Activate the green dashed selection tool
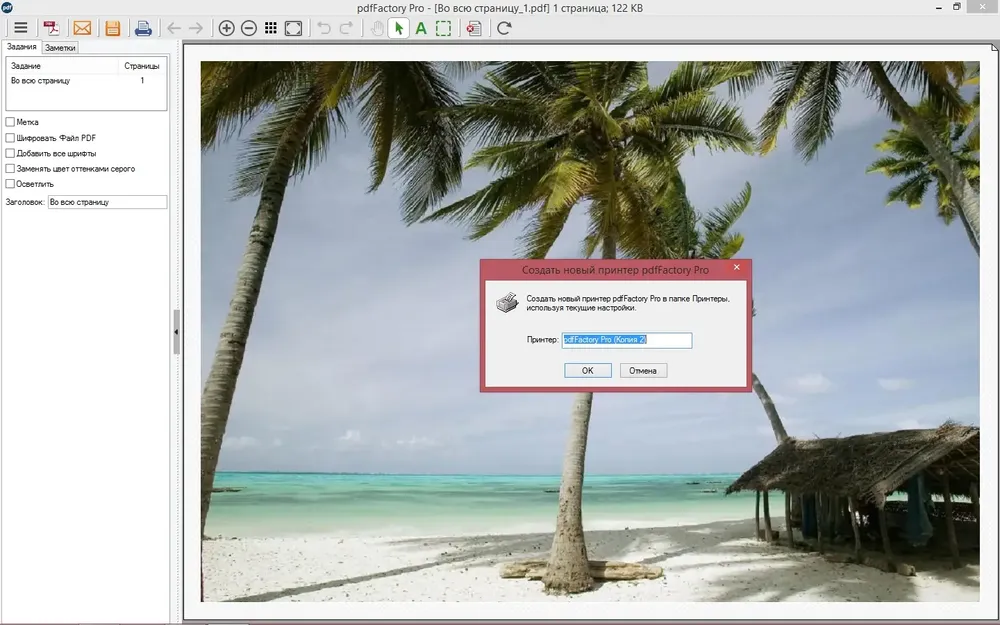 (443, 28)
